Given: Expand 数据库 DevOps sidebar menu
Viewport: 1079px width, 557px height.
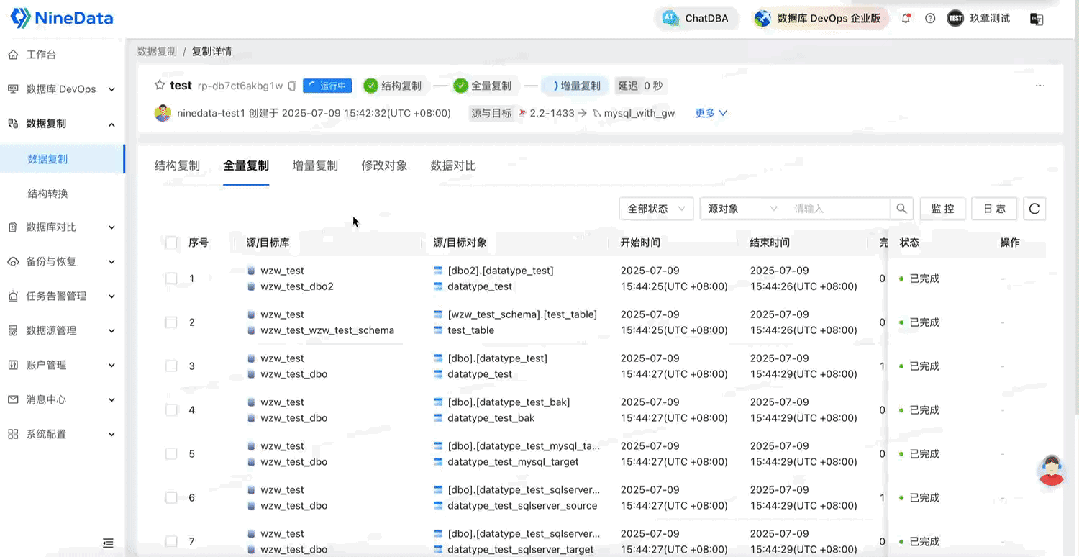Looking at the screenshot, I should tap(111, 90).
